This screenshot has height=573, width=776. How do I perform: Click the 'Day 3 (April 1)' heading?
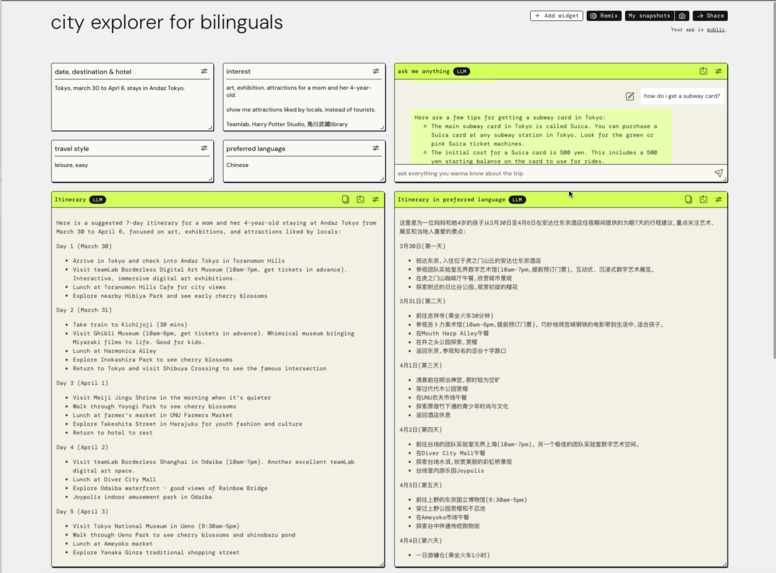click(82, 382)
